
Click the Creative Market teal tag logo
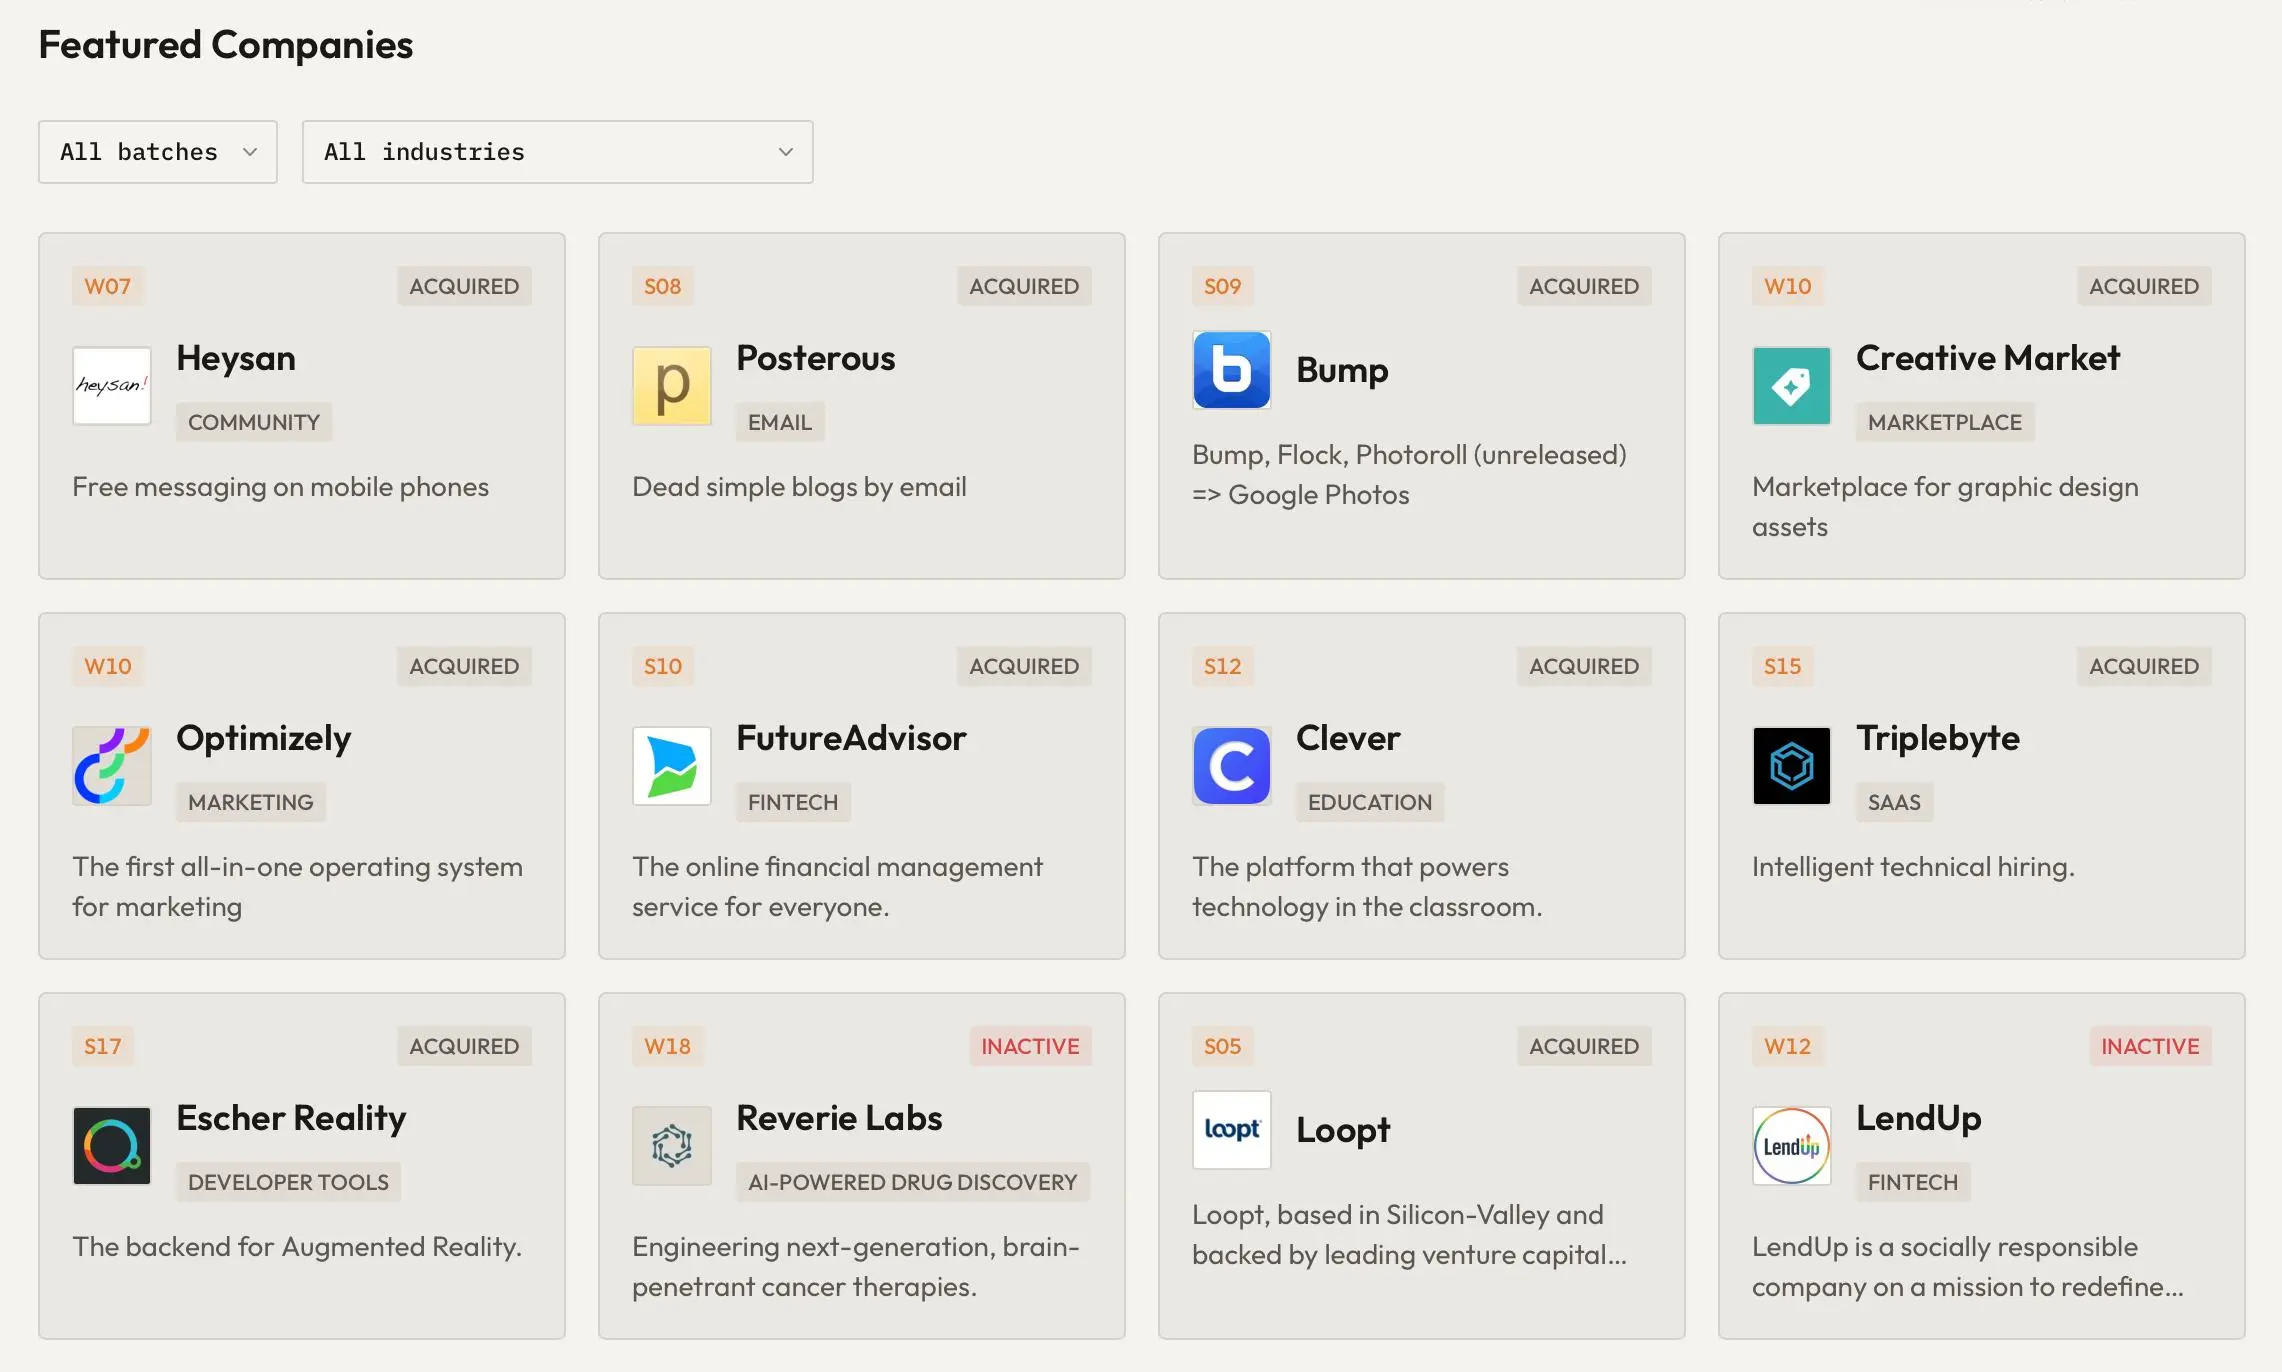coord(1792,386)
